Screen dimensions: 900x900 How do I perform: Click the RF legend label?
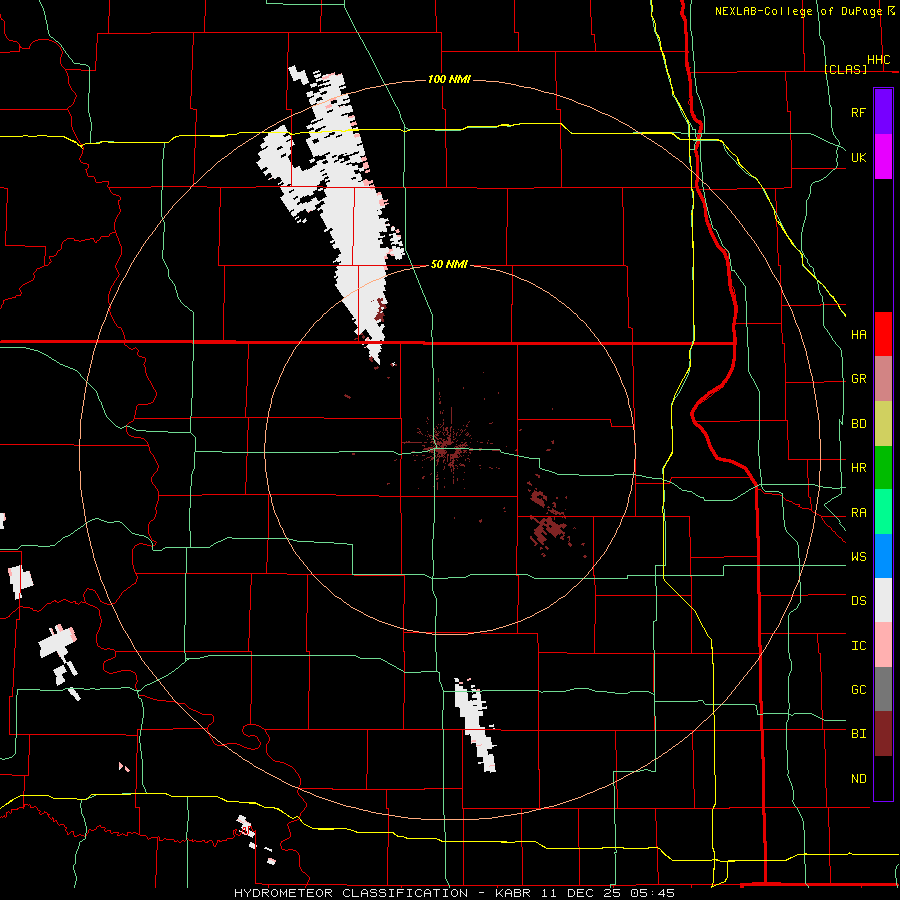coord(858,112)
